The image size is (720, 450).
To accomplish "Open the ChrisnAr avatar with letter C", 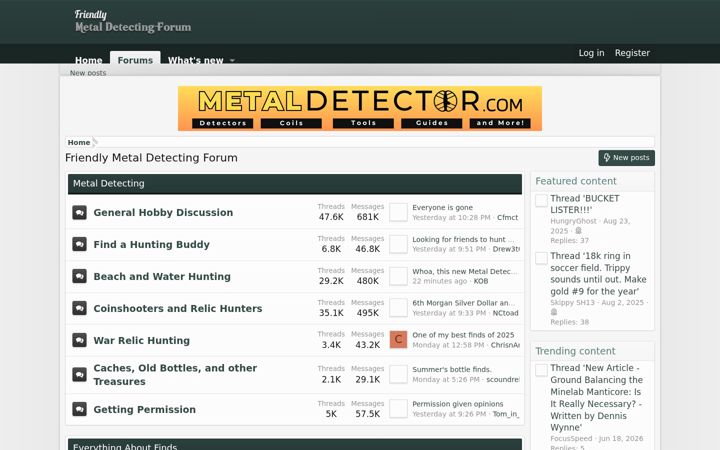I will coord(398,340).
